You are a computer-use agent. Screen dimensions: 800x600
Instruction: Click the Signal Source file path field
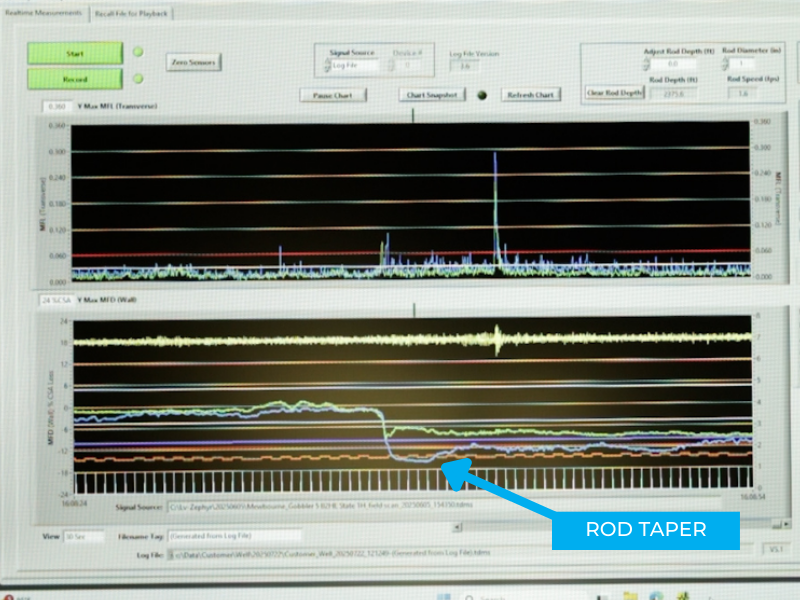coord(444,506)
